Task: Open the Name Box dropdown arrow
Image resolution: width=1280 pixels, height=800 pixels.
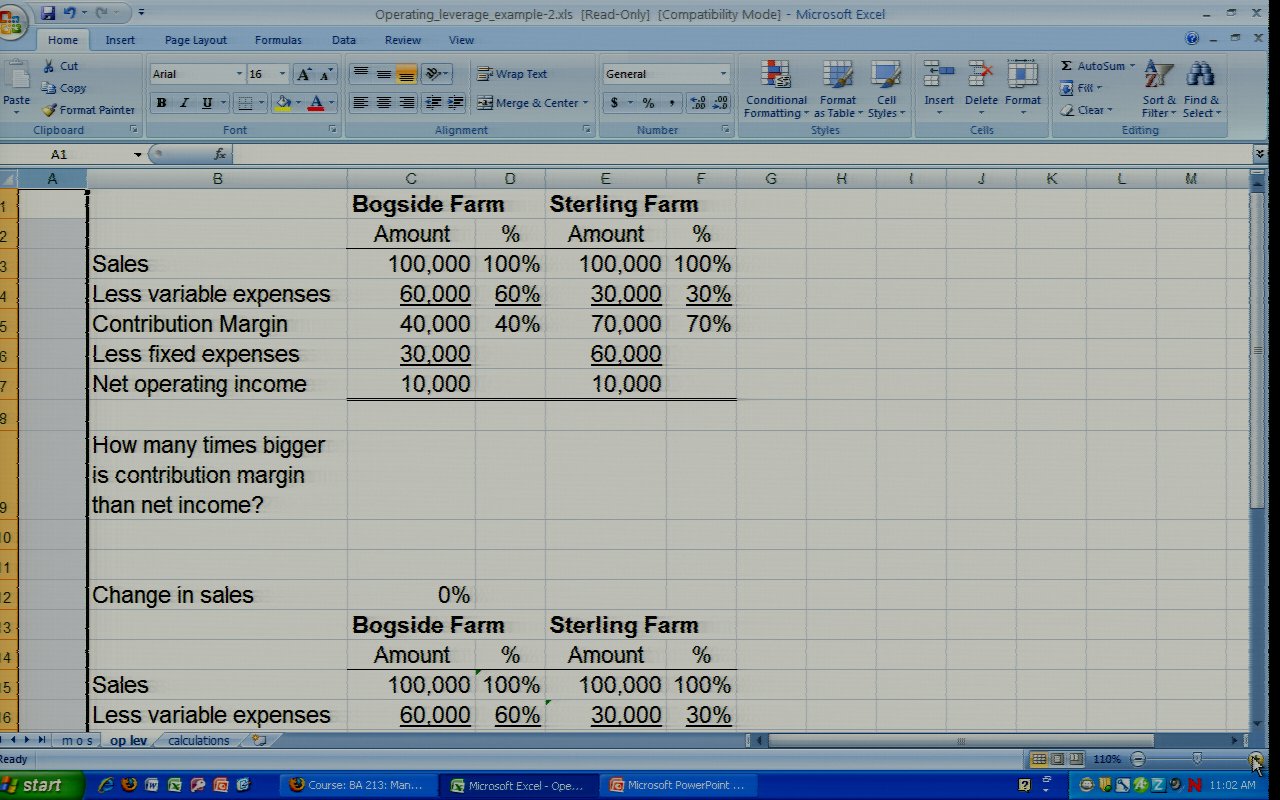Action: (138, 155)
